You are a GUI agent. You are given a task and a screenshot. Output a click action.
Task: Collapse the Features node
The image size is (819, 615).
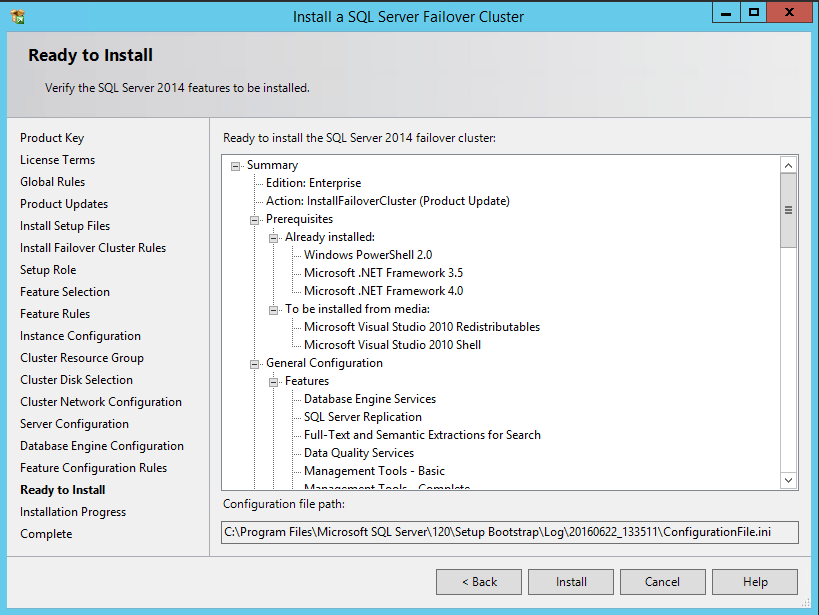point(273,382)
